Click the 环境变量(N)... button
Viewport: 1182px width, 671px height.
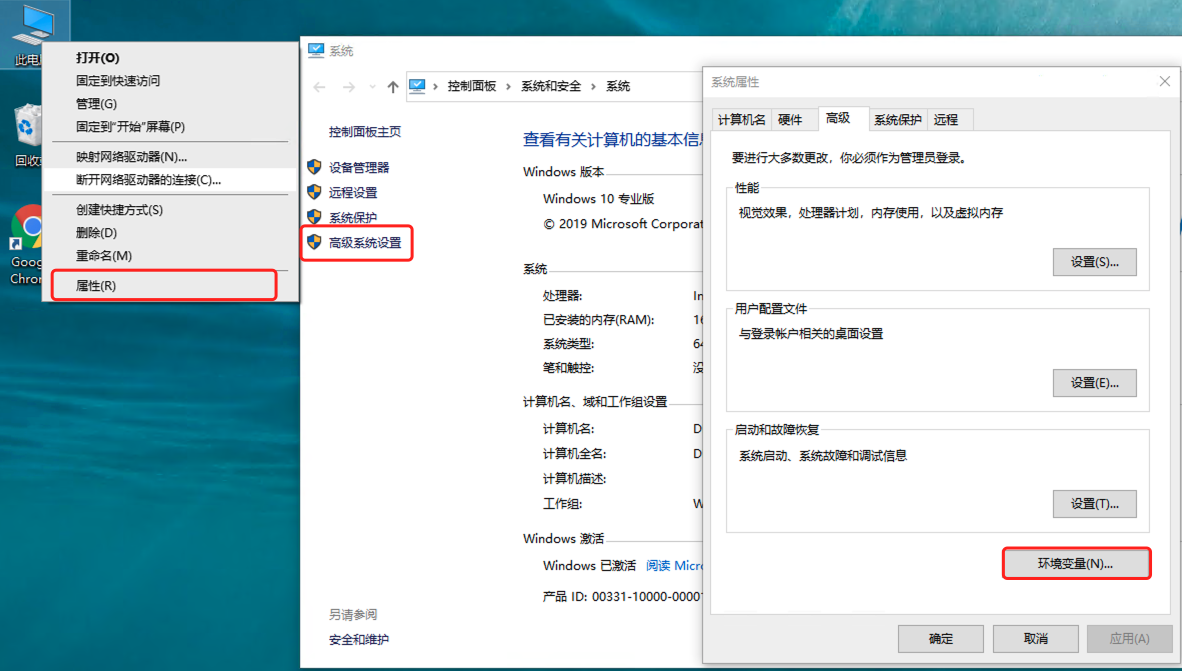click(1075, 564)
